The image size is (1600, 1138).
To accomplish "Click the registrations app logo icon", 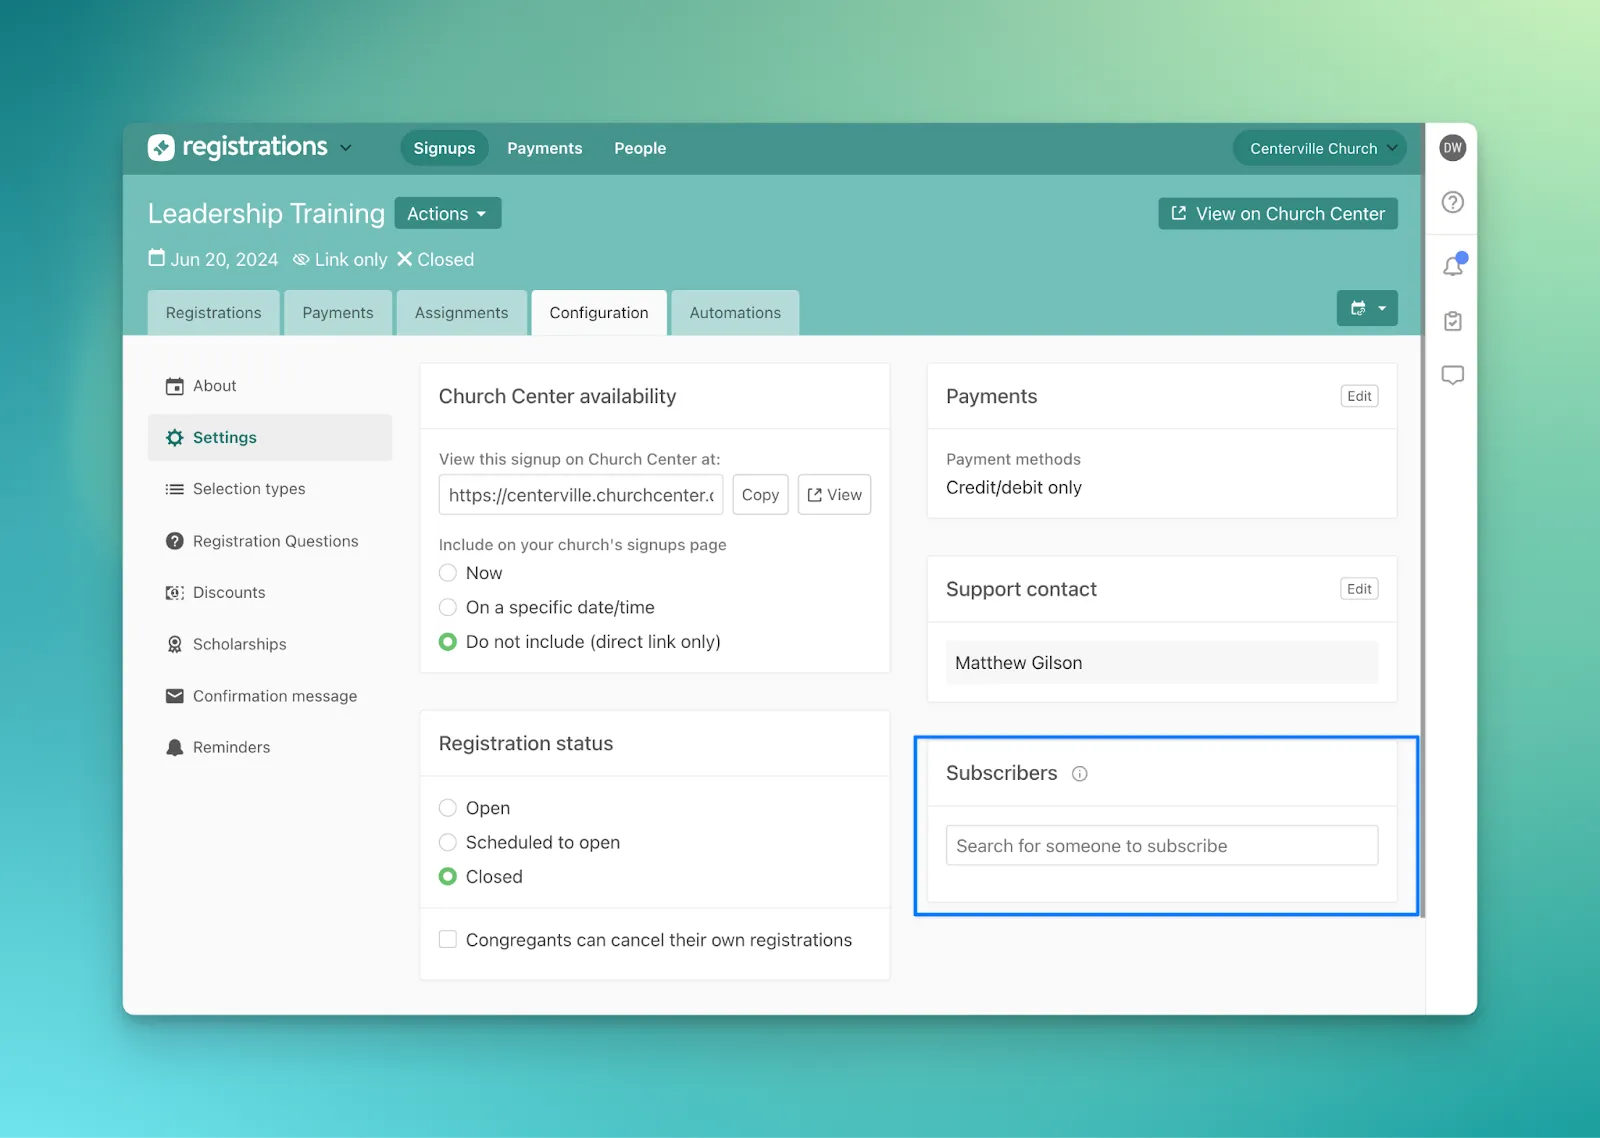I will 161,148.
